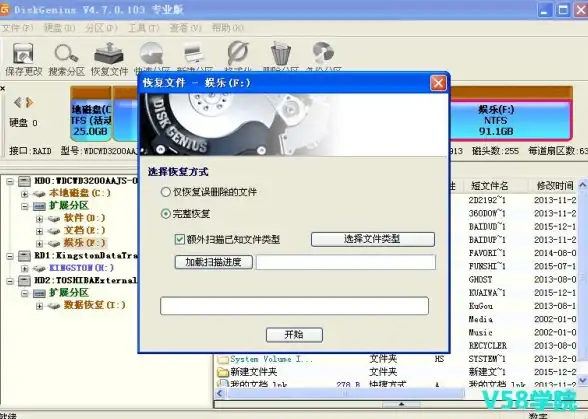Screen dimensions: 588x419
Task: Click the 开始 button to start recovery
Action: pyautogui.click(x=294, y=335)
